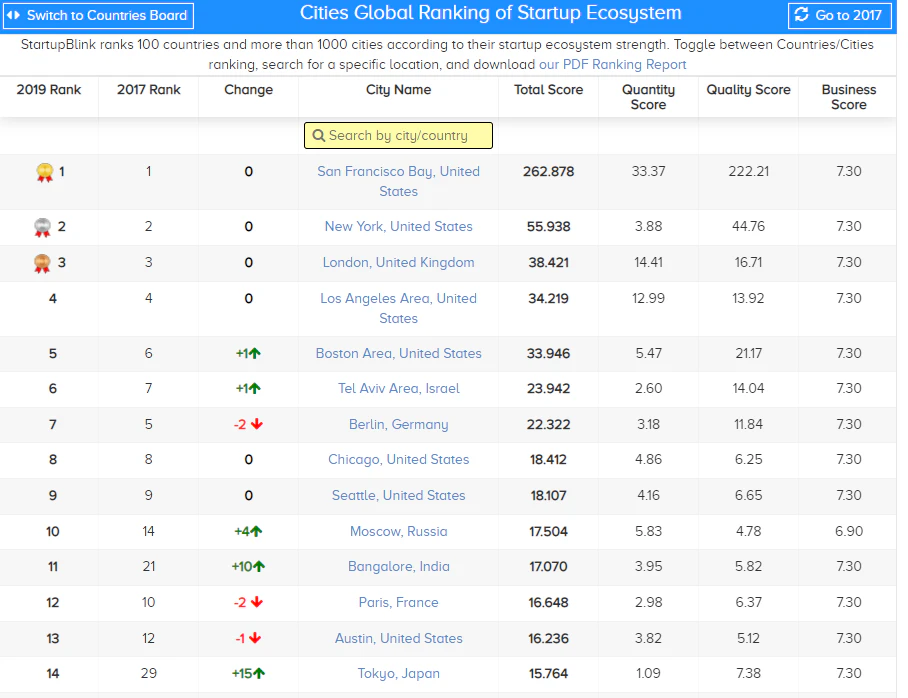Click the Search by city/country input field
The height and width of the screenshot is (698, 908).
tap(400, 134)
